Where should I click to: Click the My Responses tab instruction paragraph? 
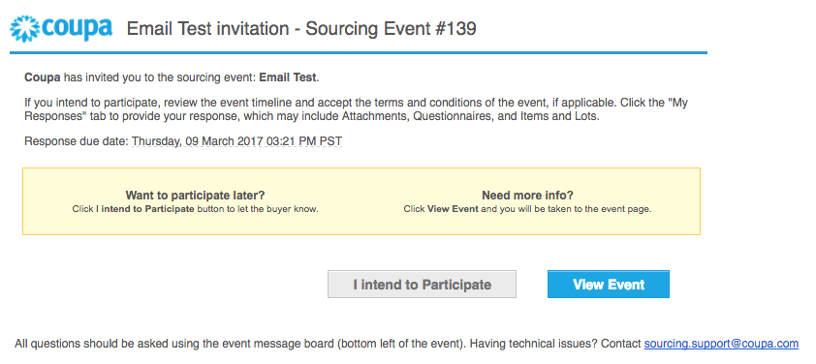point(356,109)
